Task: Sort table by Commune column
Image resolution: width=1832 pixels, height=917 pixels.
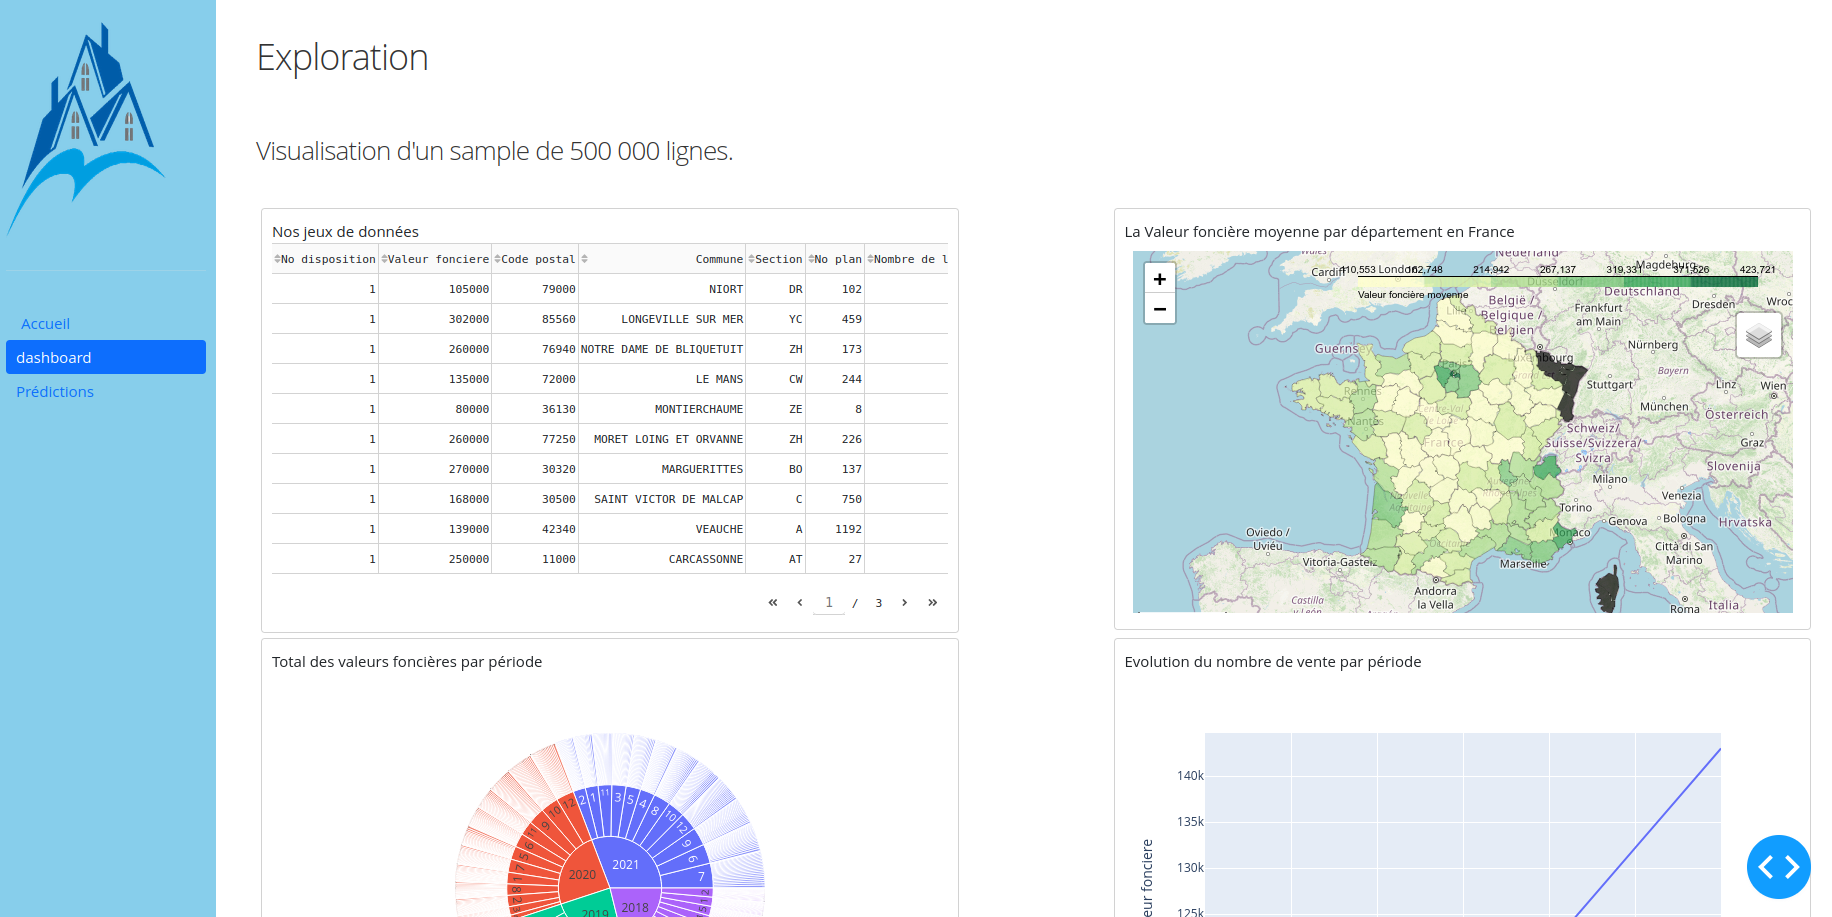Action: point(585,259)
